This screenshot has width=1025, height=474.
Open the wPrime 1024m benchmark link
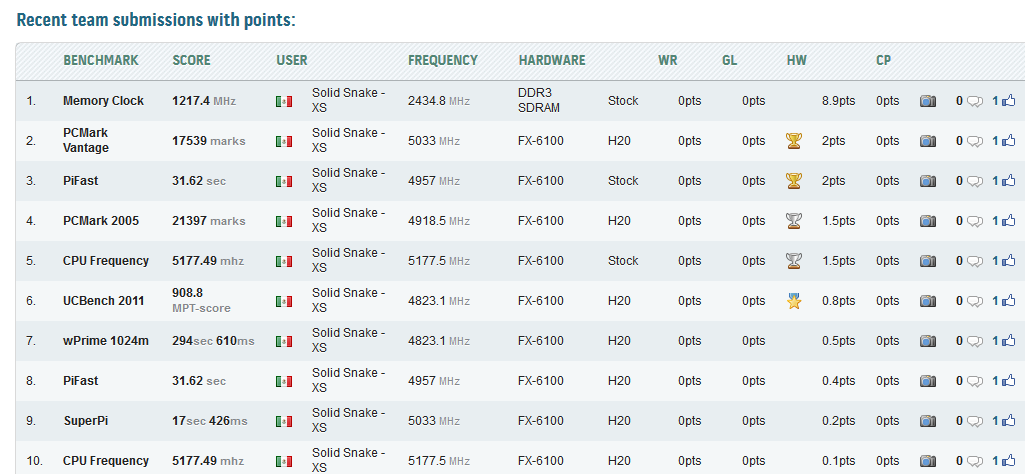(x=105, y=341)
